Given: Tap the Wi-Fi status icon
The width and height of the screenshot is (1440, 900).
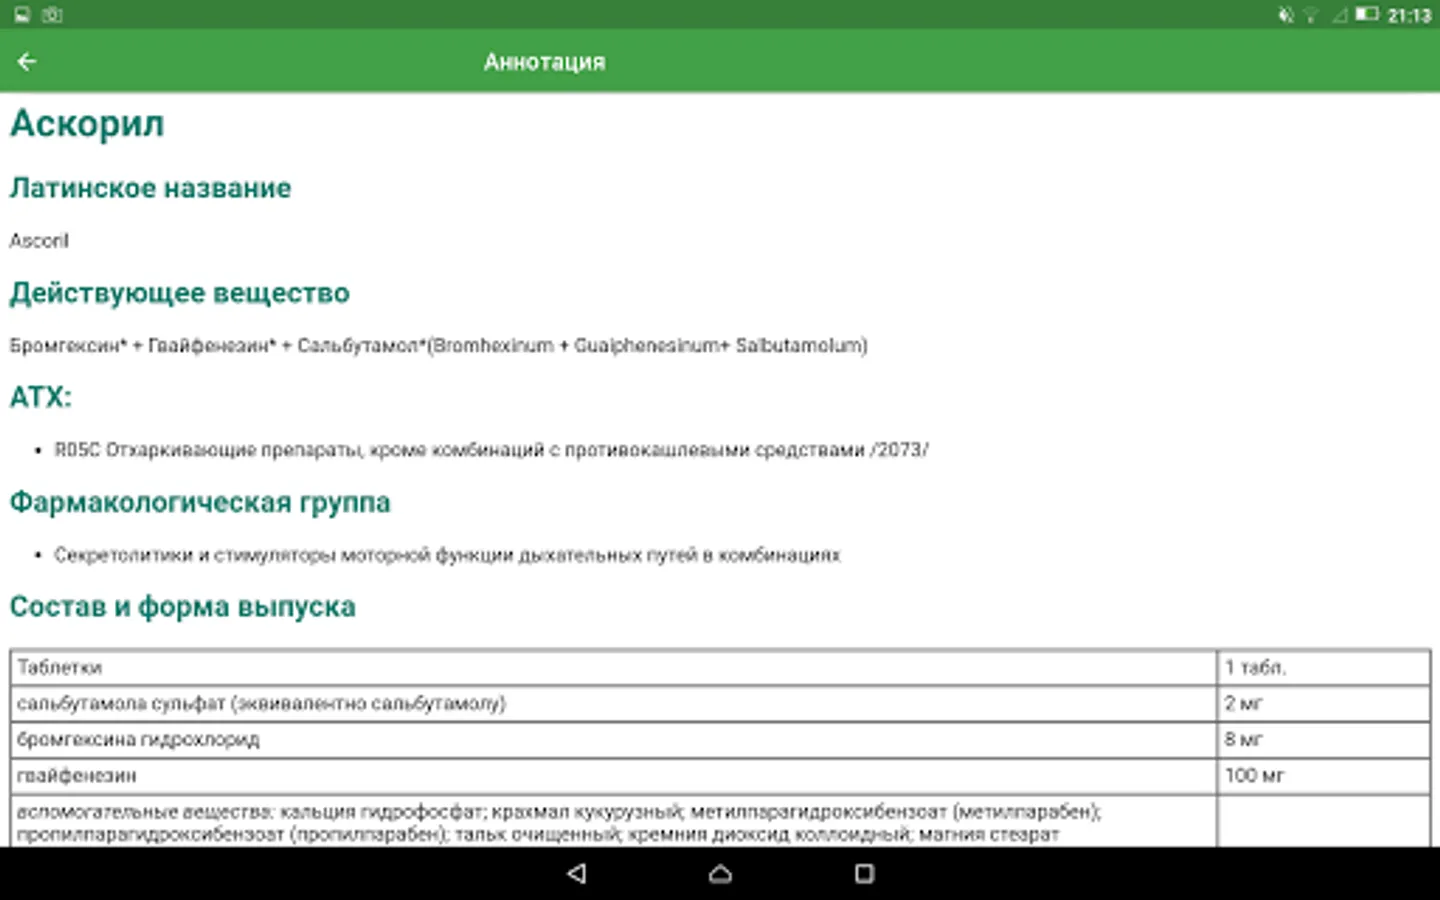Looking at the screenshot, I should [1310, 15].
